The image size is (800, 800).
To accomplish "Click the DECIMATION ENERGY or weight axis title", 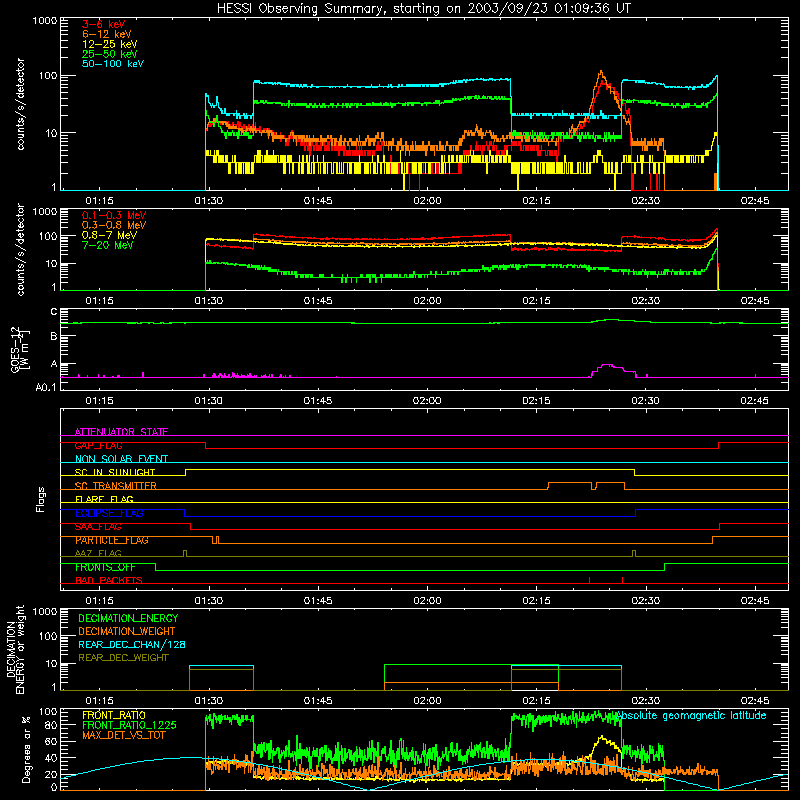I will click(x=15, y=649).
